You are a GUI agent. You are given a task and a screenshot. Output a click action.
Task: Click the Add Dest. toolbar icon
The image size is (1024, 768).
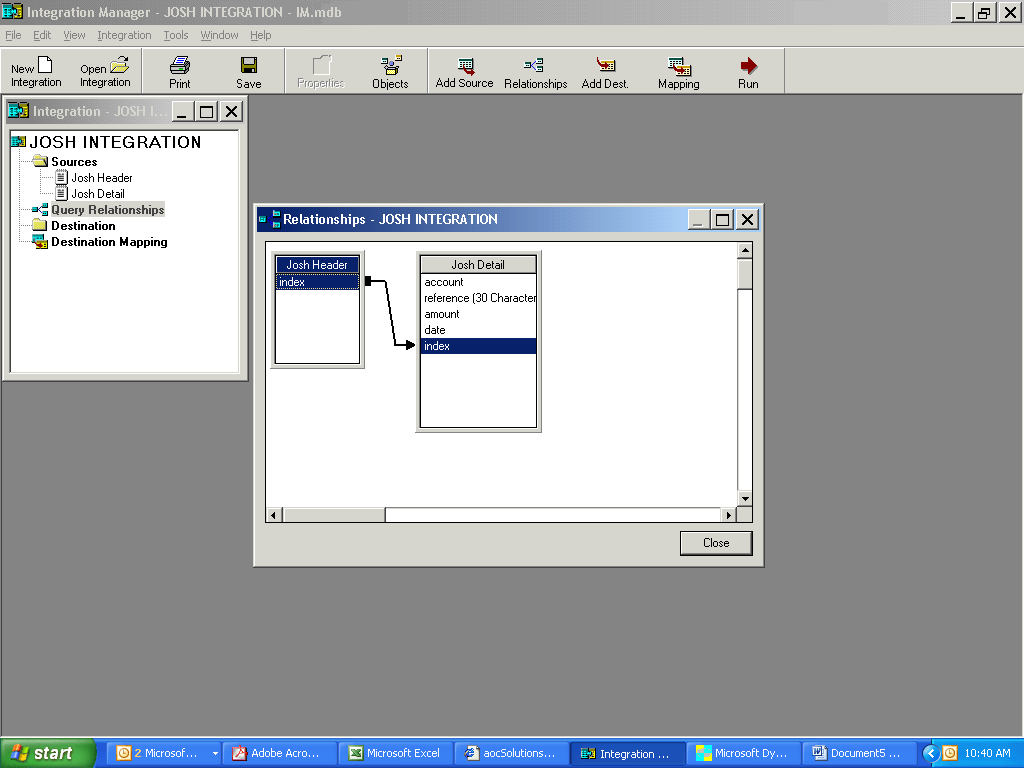[603, 70]
